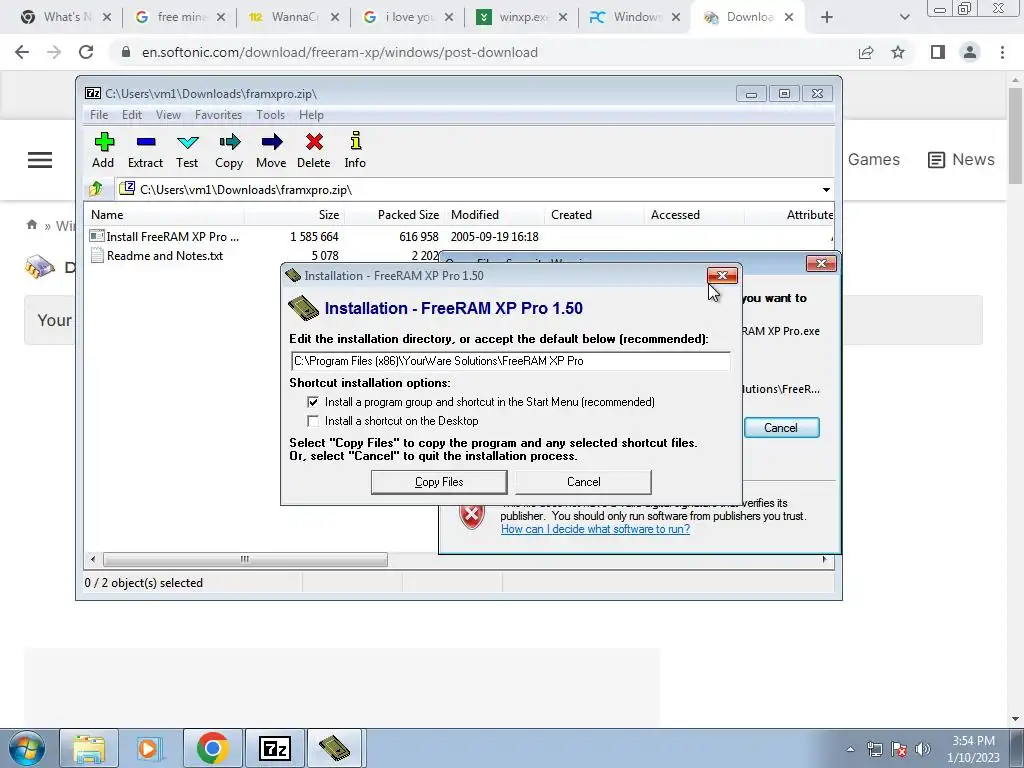Open the 7-Zip Tools menu
Viewport: 1024px width, 768px height.
click(x=270, y=114)
